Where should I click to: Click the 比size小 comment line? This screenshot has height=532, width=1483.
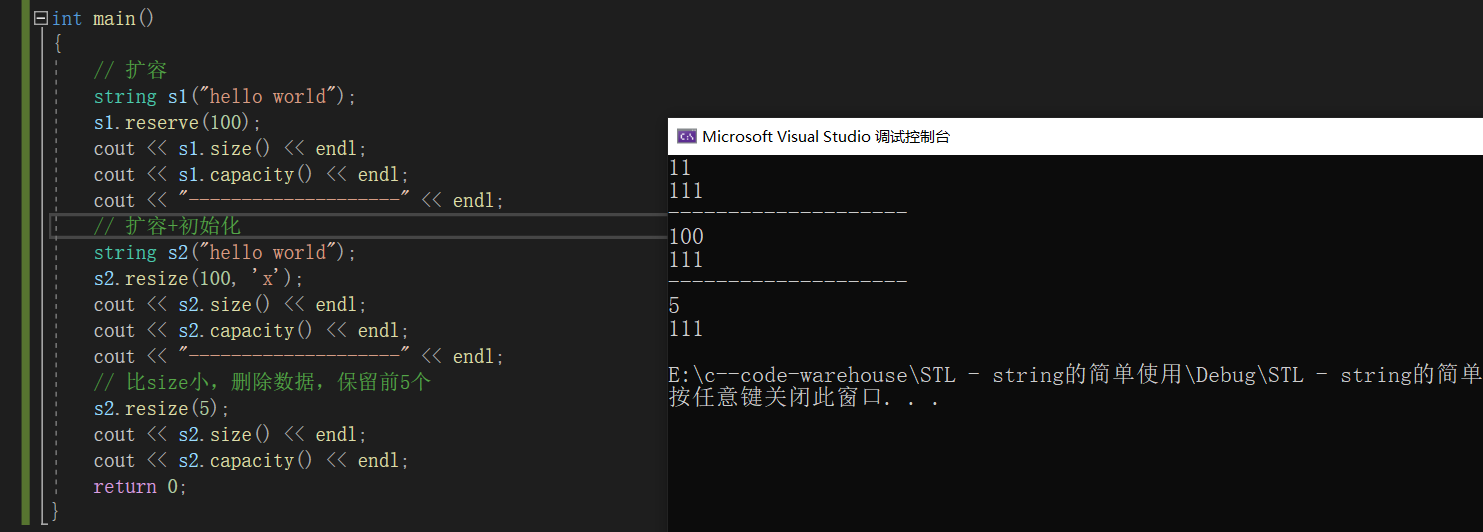pyautogui.click(x=262, y=383)
